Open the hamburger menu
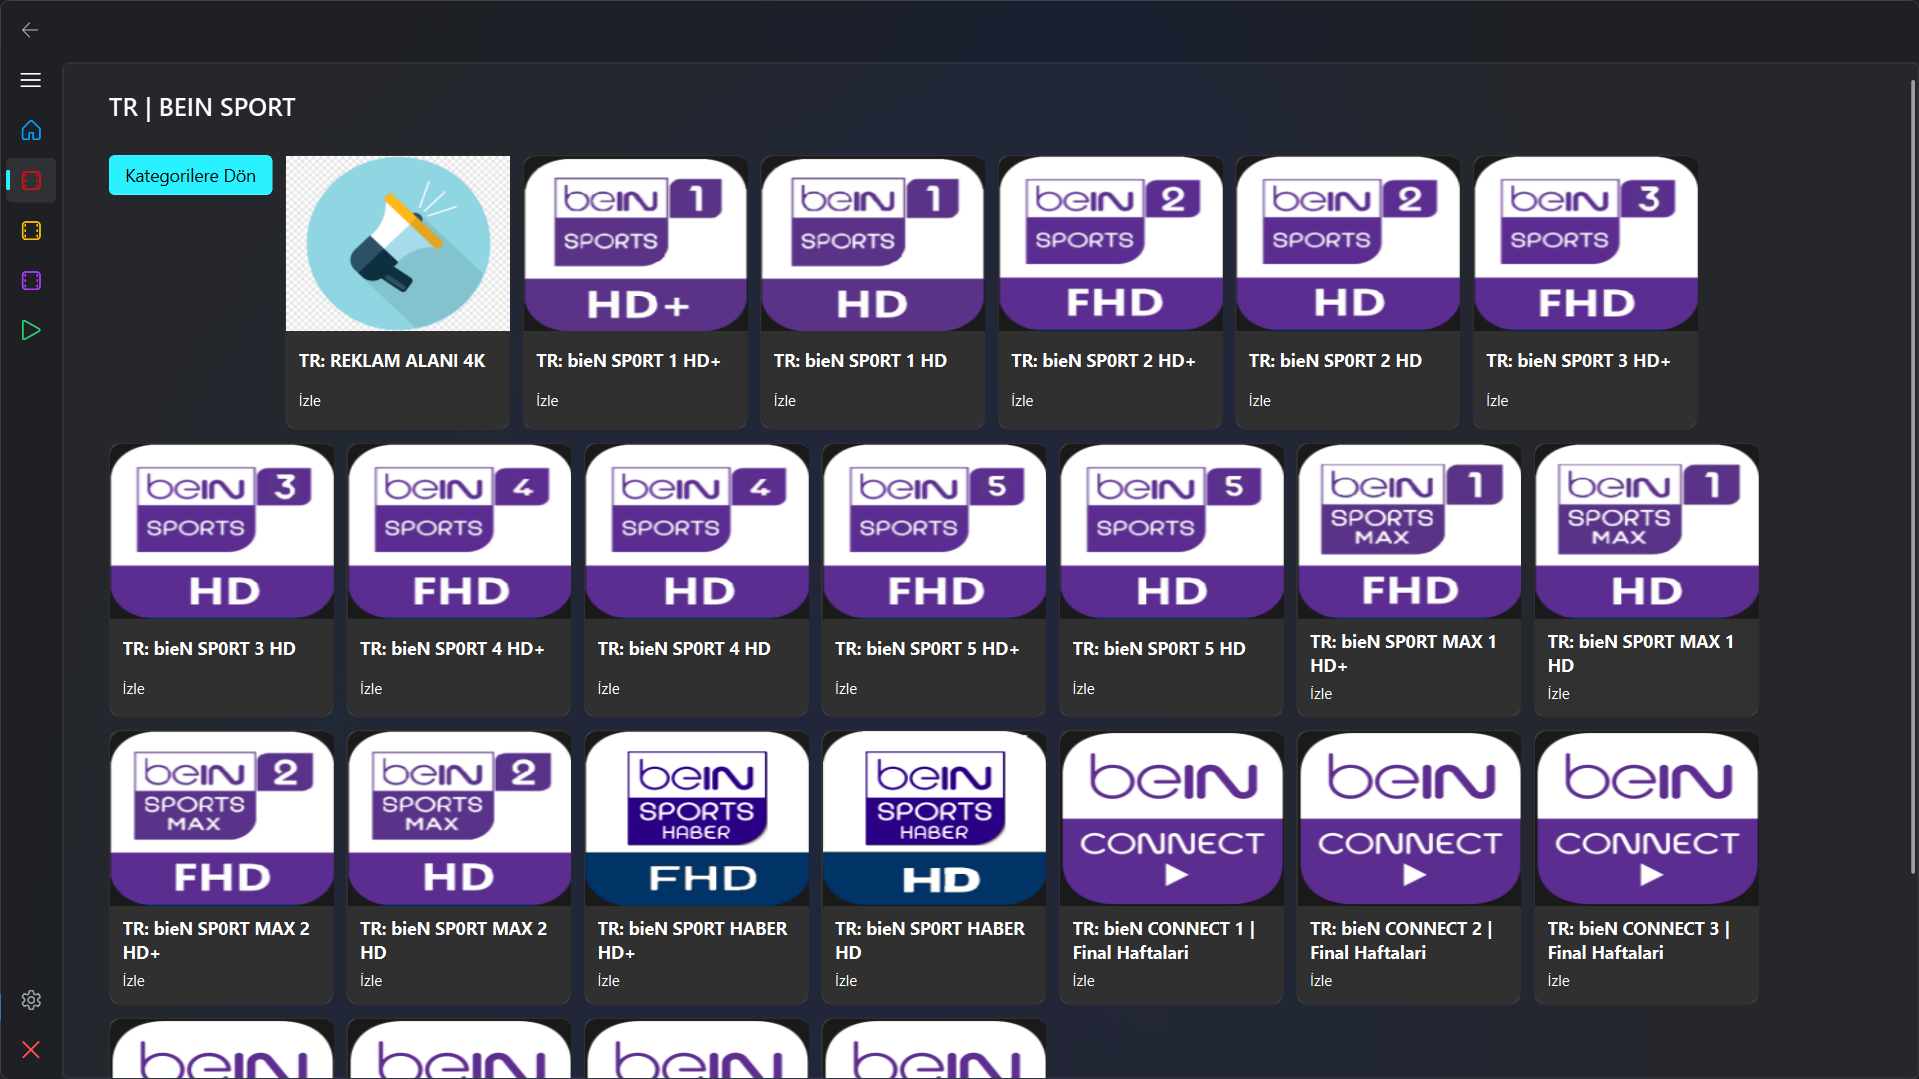Viewport: 1919px width, 1079px height. coord(31,80)
